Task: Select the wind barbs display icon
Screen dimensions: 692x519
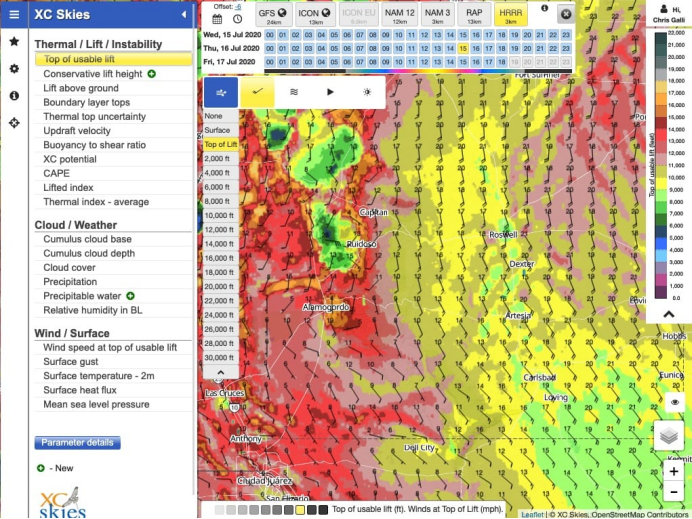Action: tap(221, 92)
